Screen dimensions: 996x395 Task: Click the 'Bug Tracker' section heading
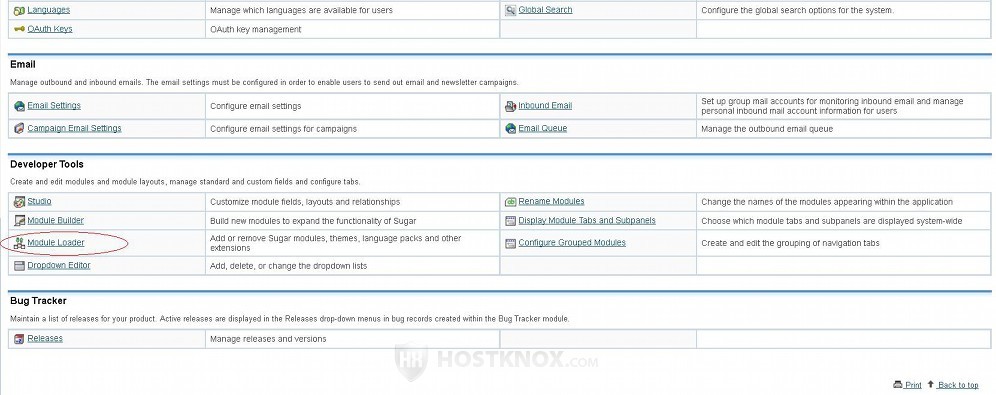(x=38, y=301)
